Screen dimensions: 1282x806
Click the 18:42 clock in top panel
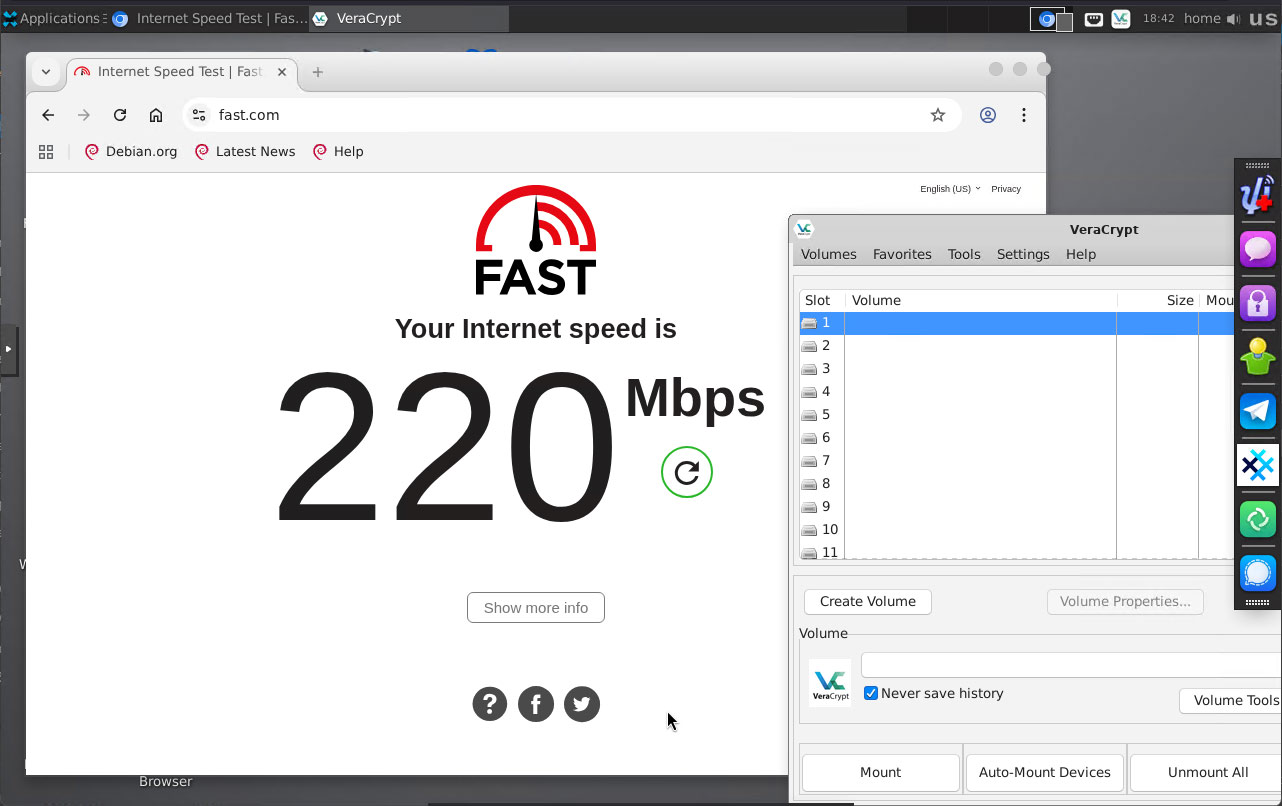1158,18
